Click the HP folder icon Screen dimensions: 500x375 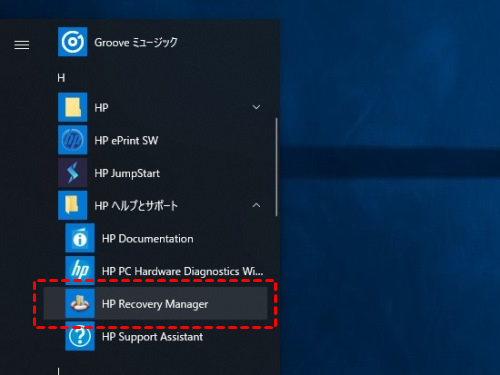[73, 107]
